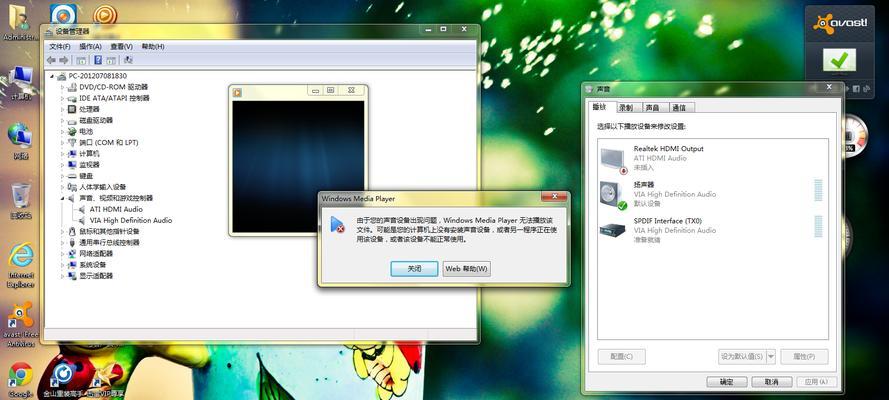Click the Forward arrow in Device Manager toolbar

pos(64,60)
